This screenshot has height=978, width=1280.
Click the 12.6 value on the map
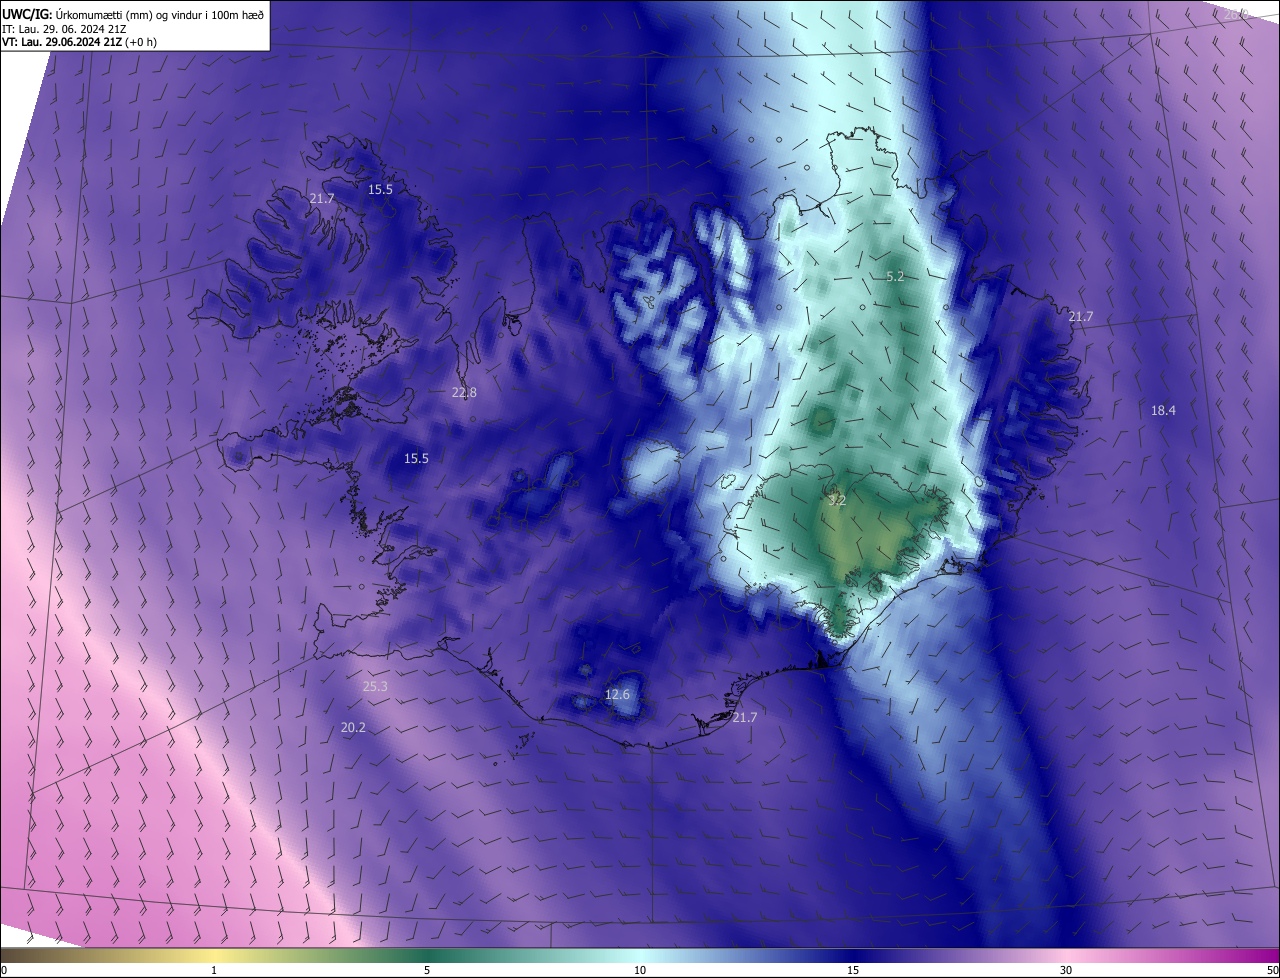[618, 695]
